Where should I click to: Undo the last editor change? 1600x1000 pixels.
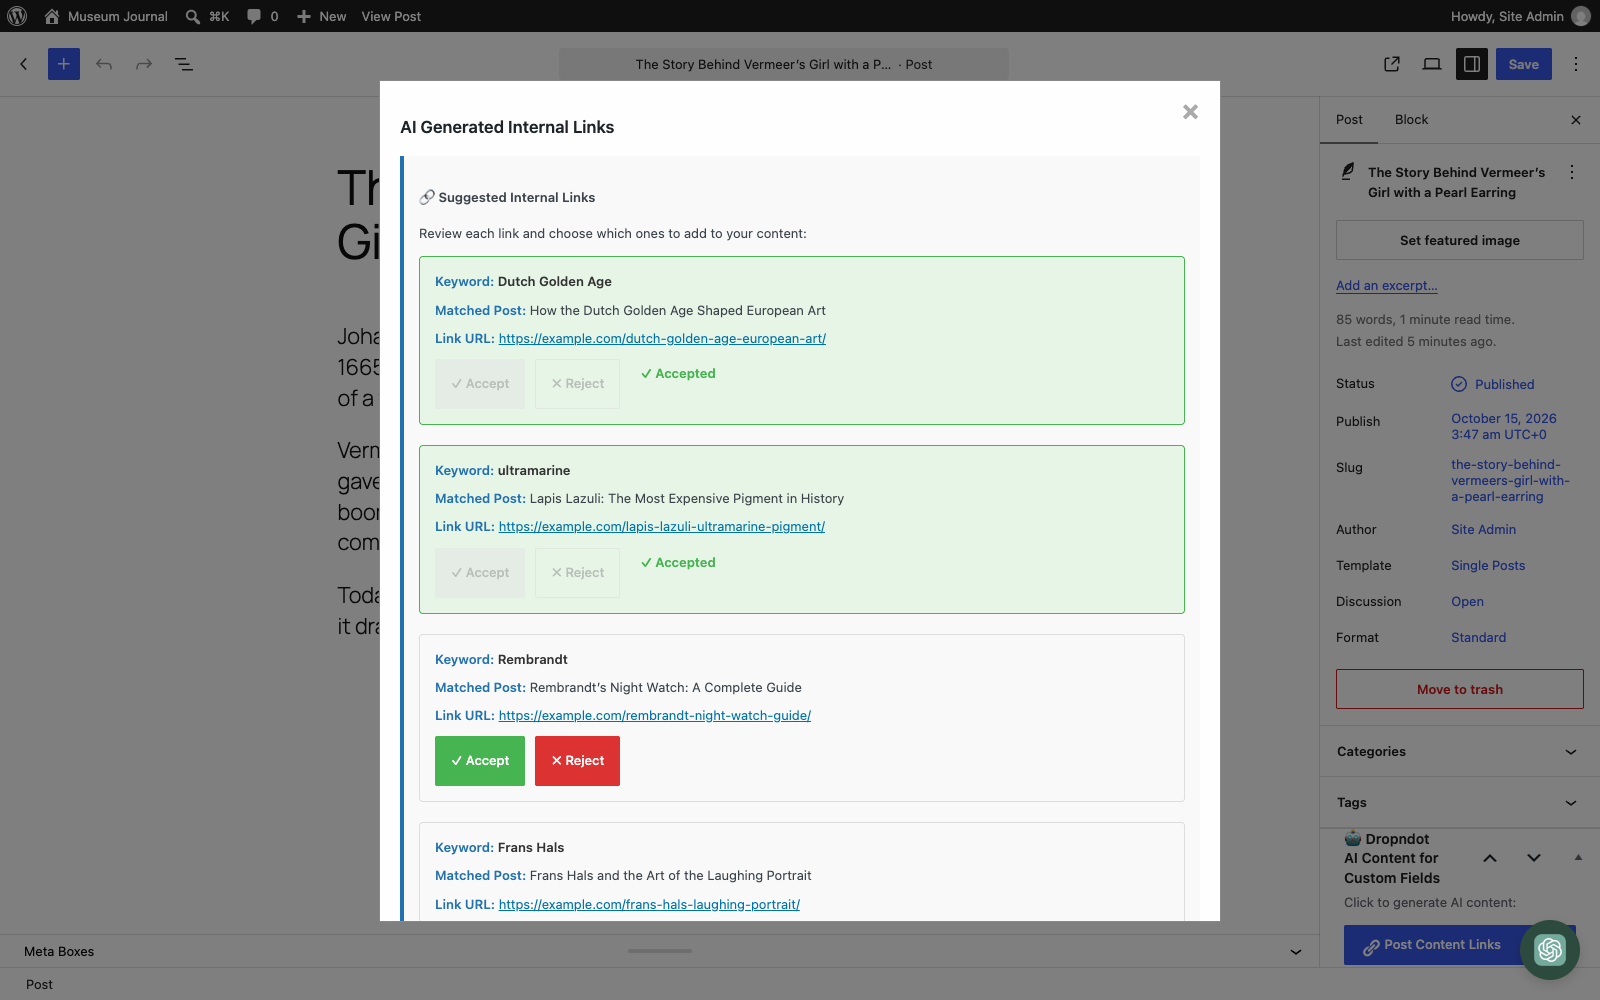tap(104, 64)
